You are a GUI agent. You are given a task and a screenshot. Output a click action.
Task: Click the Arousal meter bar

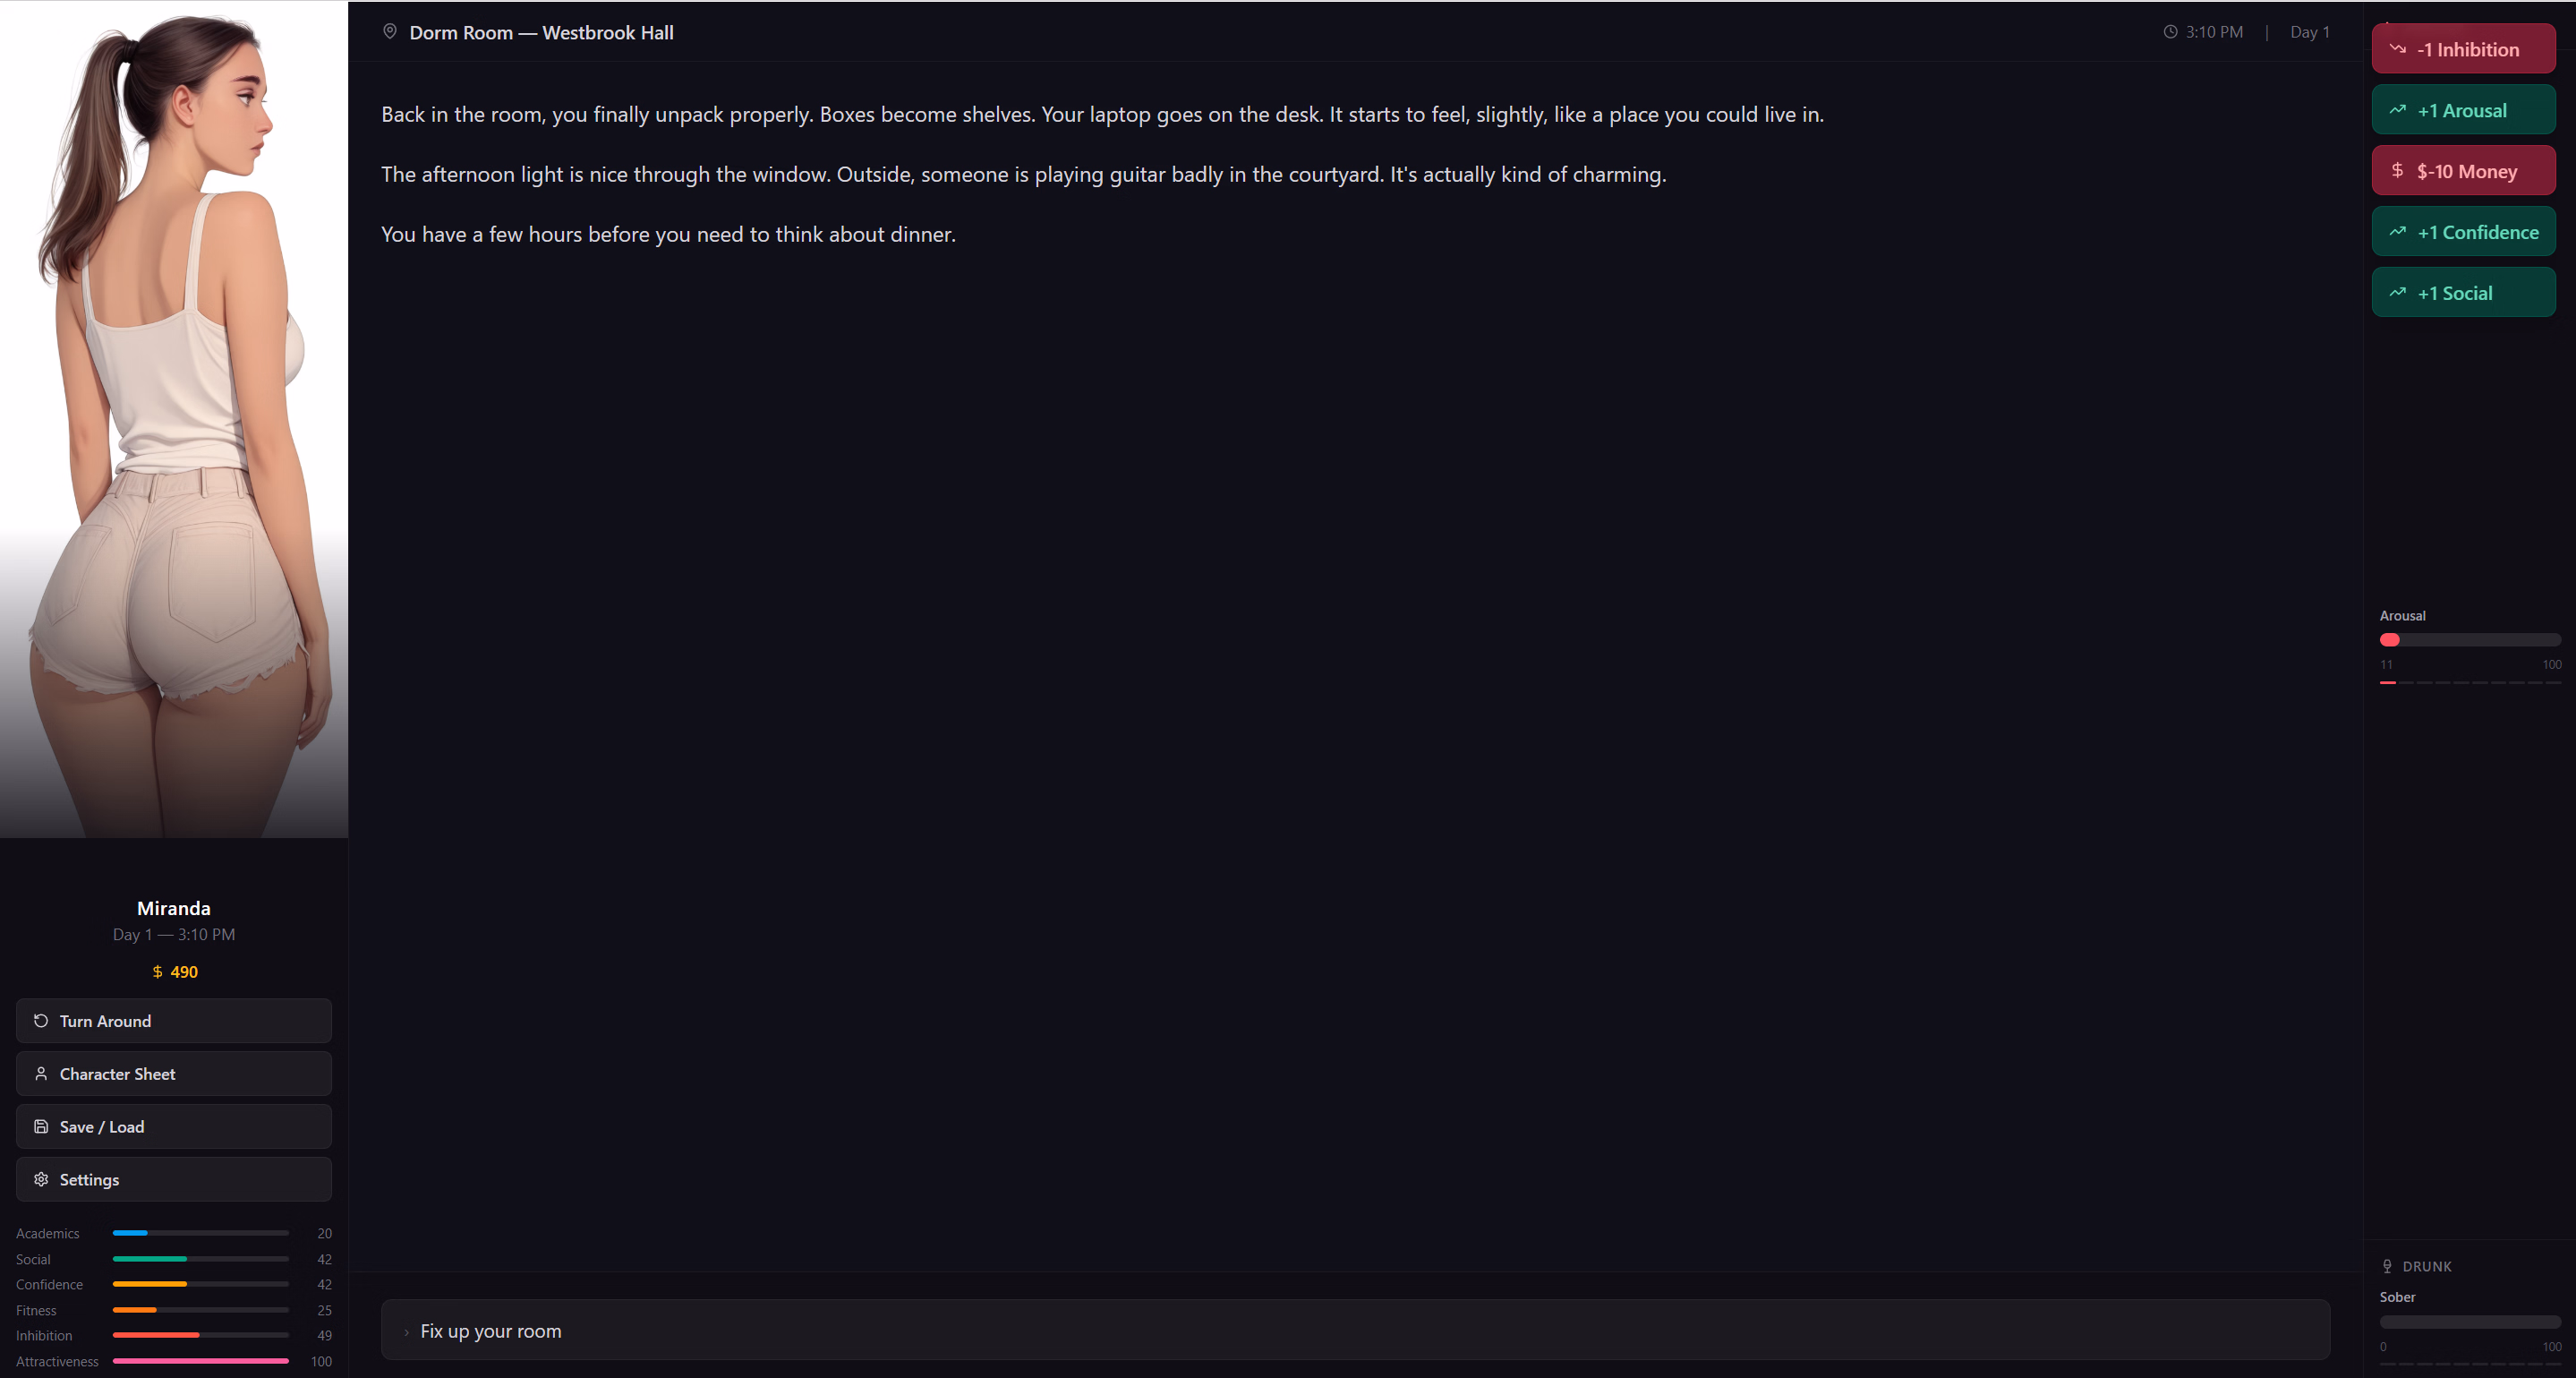(2469, 640)
